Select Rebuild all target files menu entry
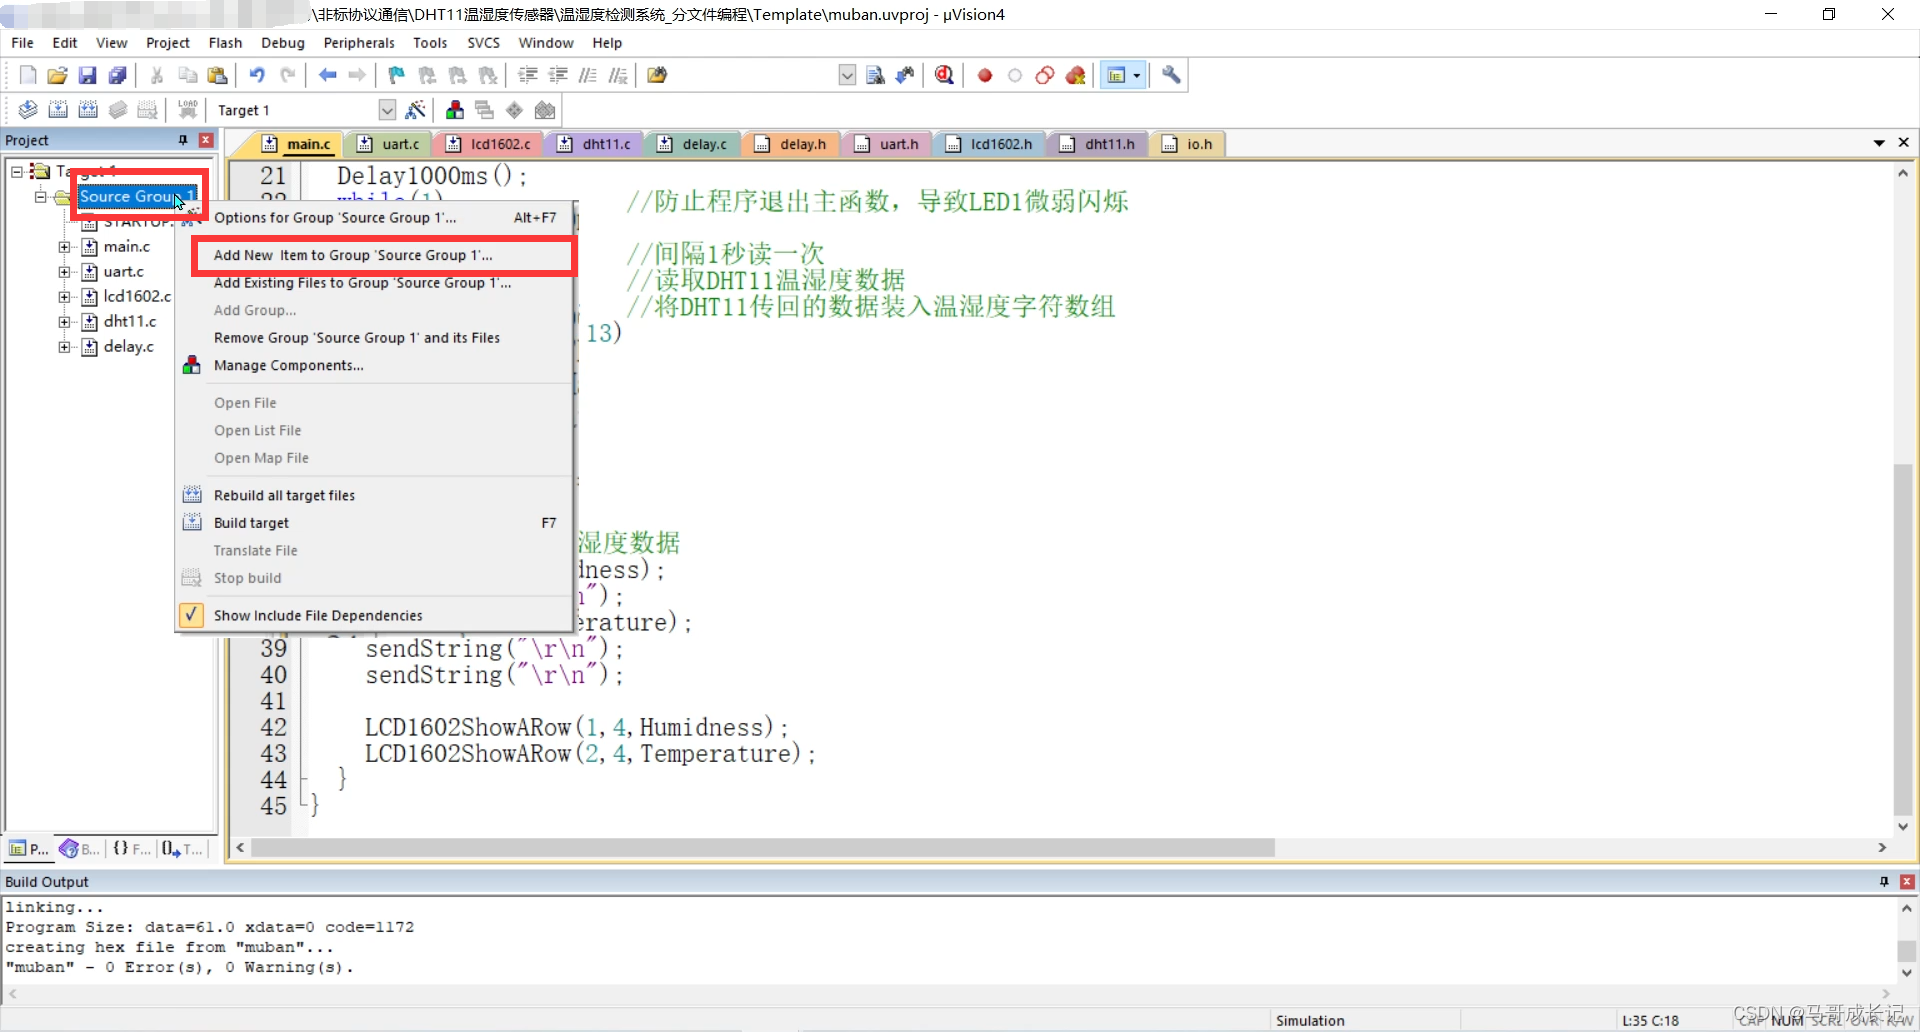Viewport: 1920px width, 1032px height. (284, 496)
